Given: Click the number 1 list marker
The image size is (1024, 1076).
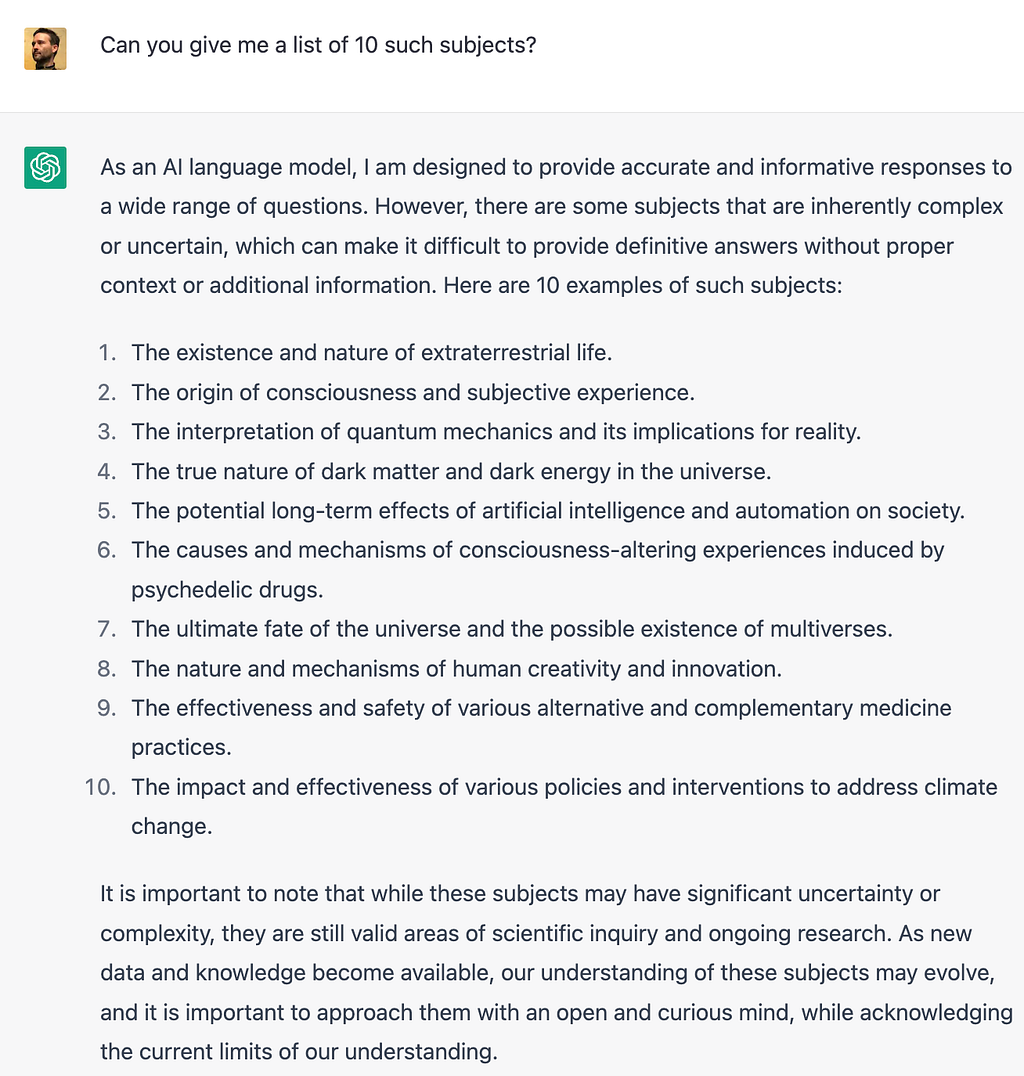Looking at the screenshot, I should pyautogui.click(x=107, y=353).
